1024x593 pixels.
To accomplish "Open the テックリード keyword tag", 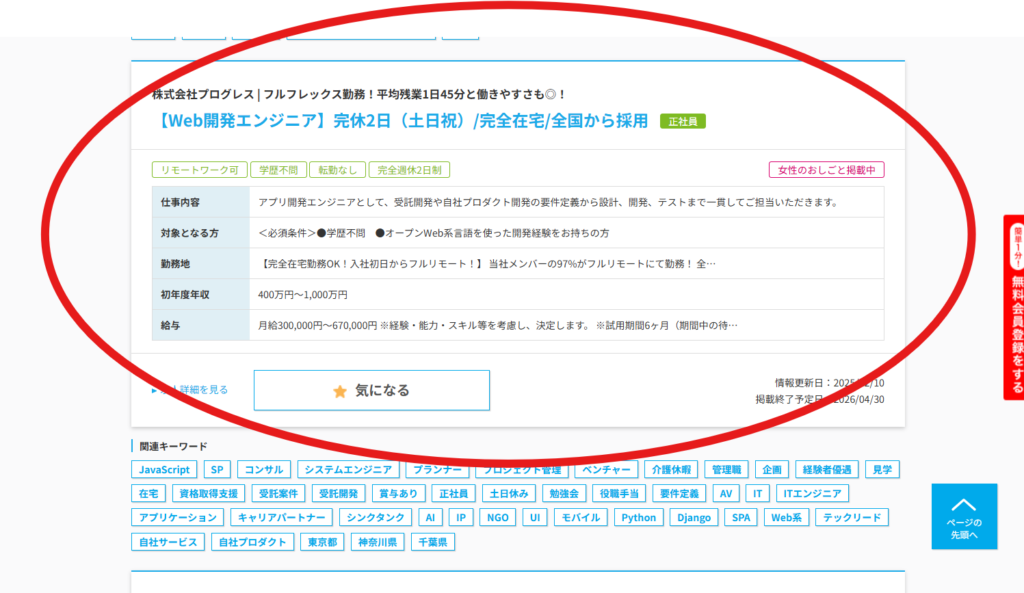I will (852, 518).
